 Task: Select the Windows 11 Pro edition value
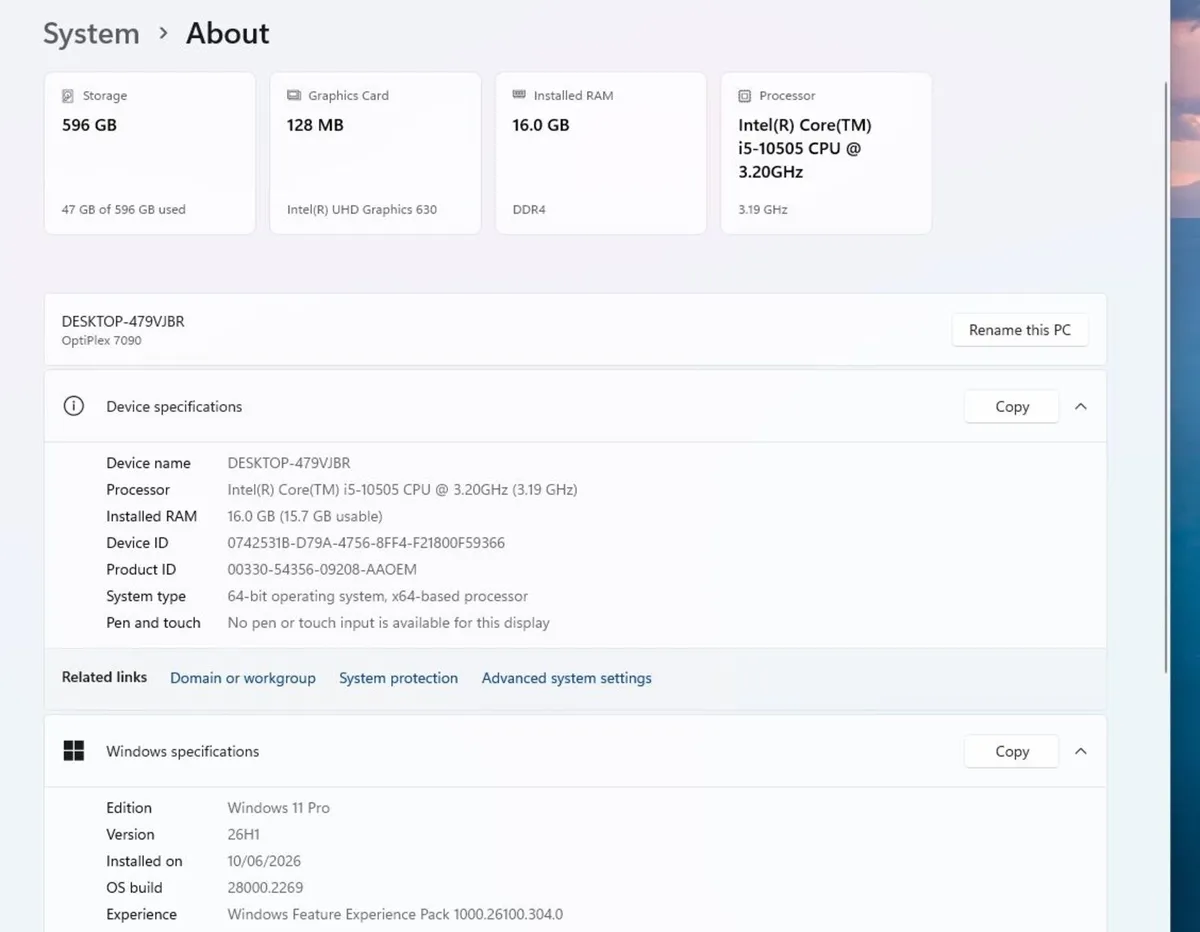(278, 808)
